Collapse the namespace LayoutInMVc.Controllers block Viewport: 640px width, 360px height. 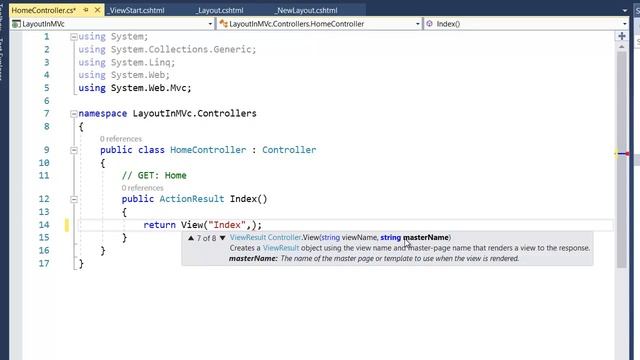point(73,114)
